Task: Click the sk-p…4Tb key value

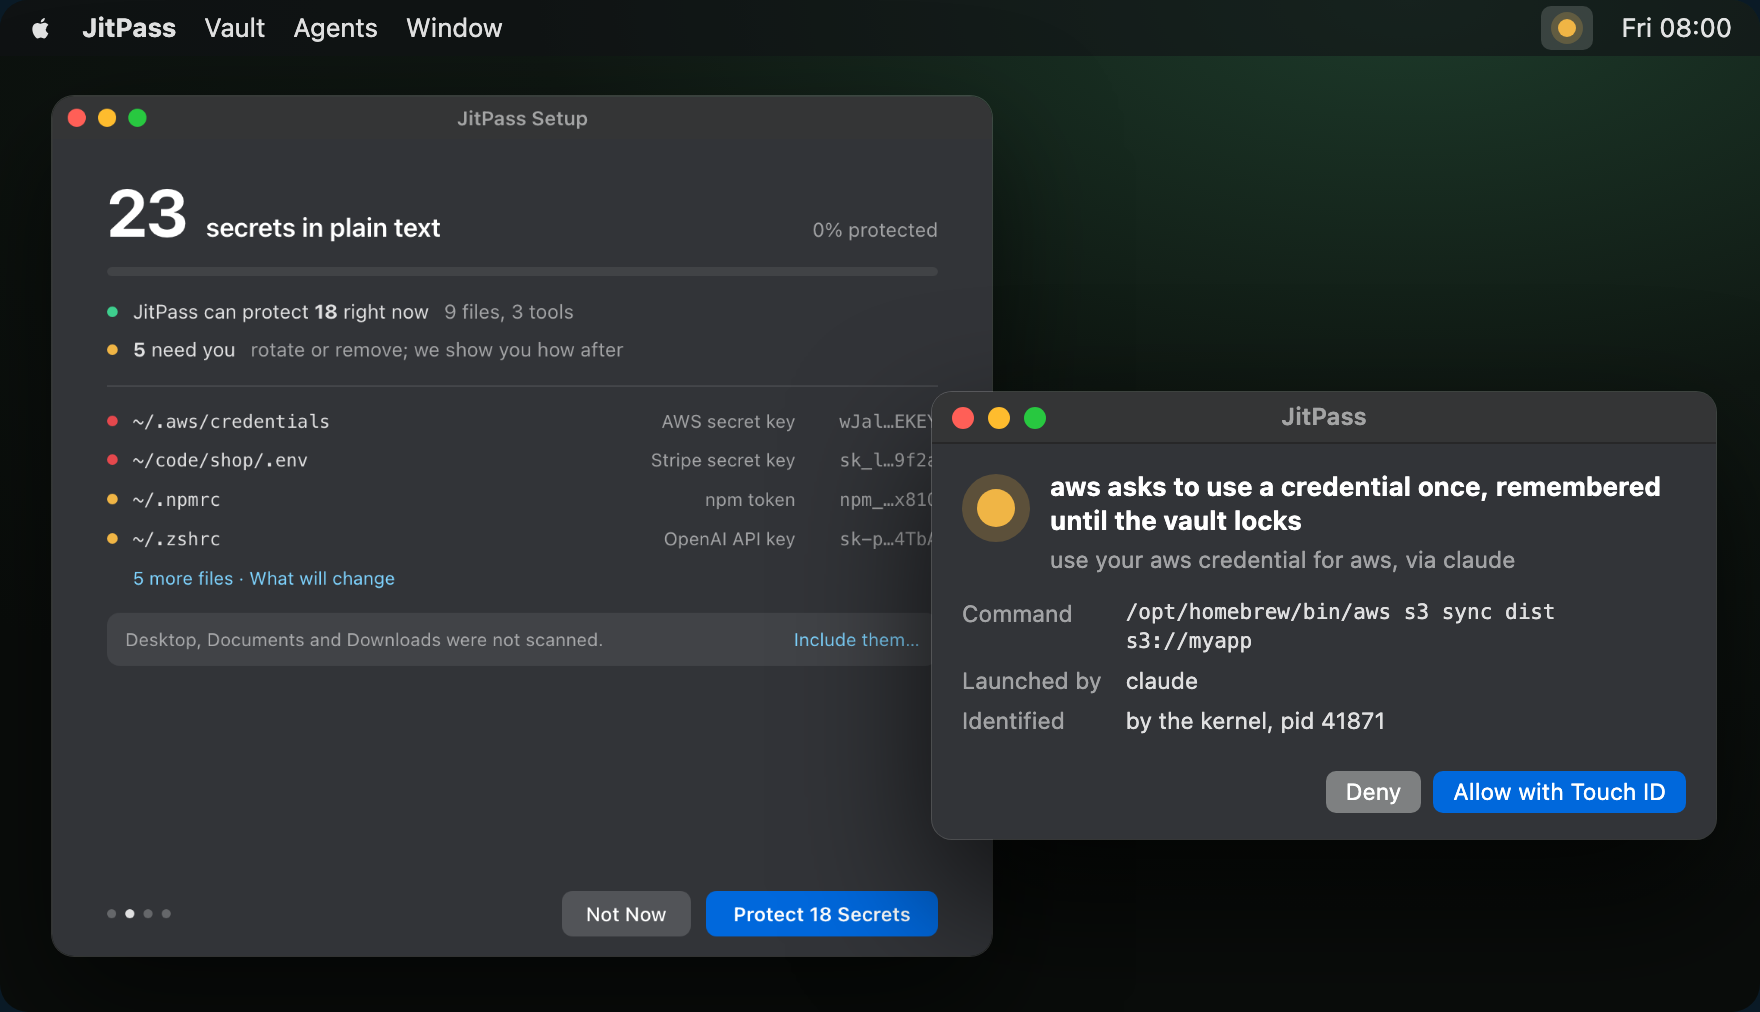Action: point(886,539)
